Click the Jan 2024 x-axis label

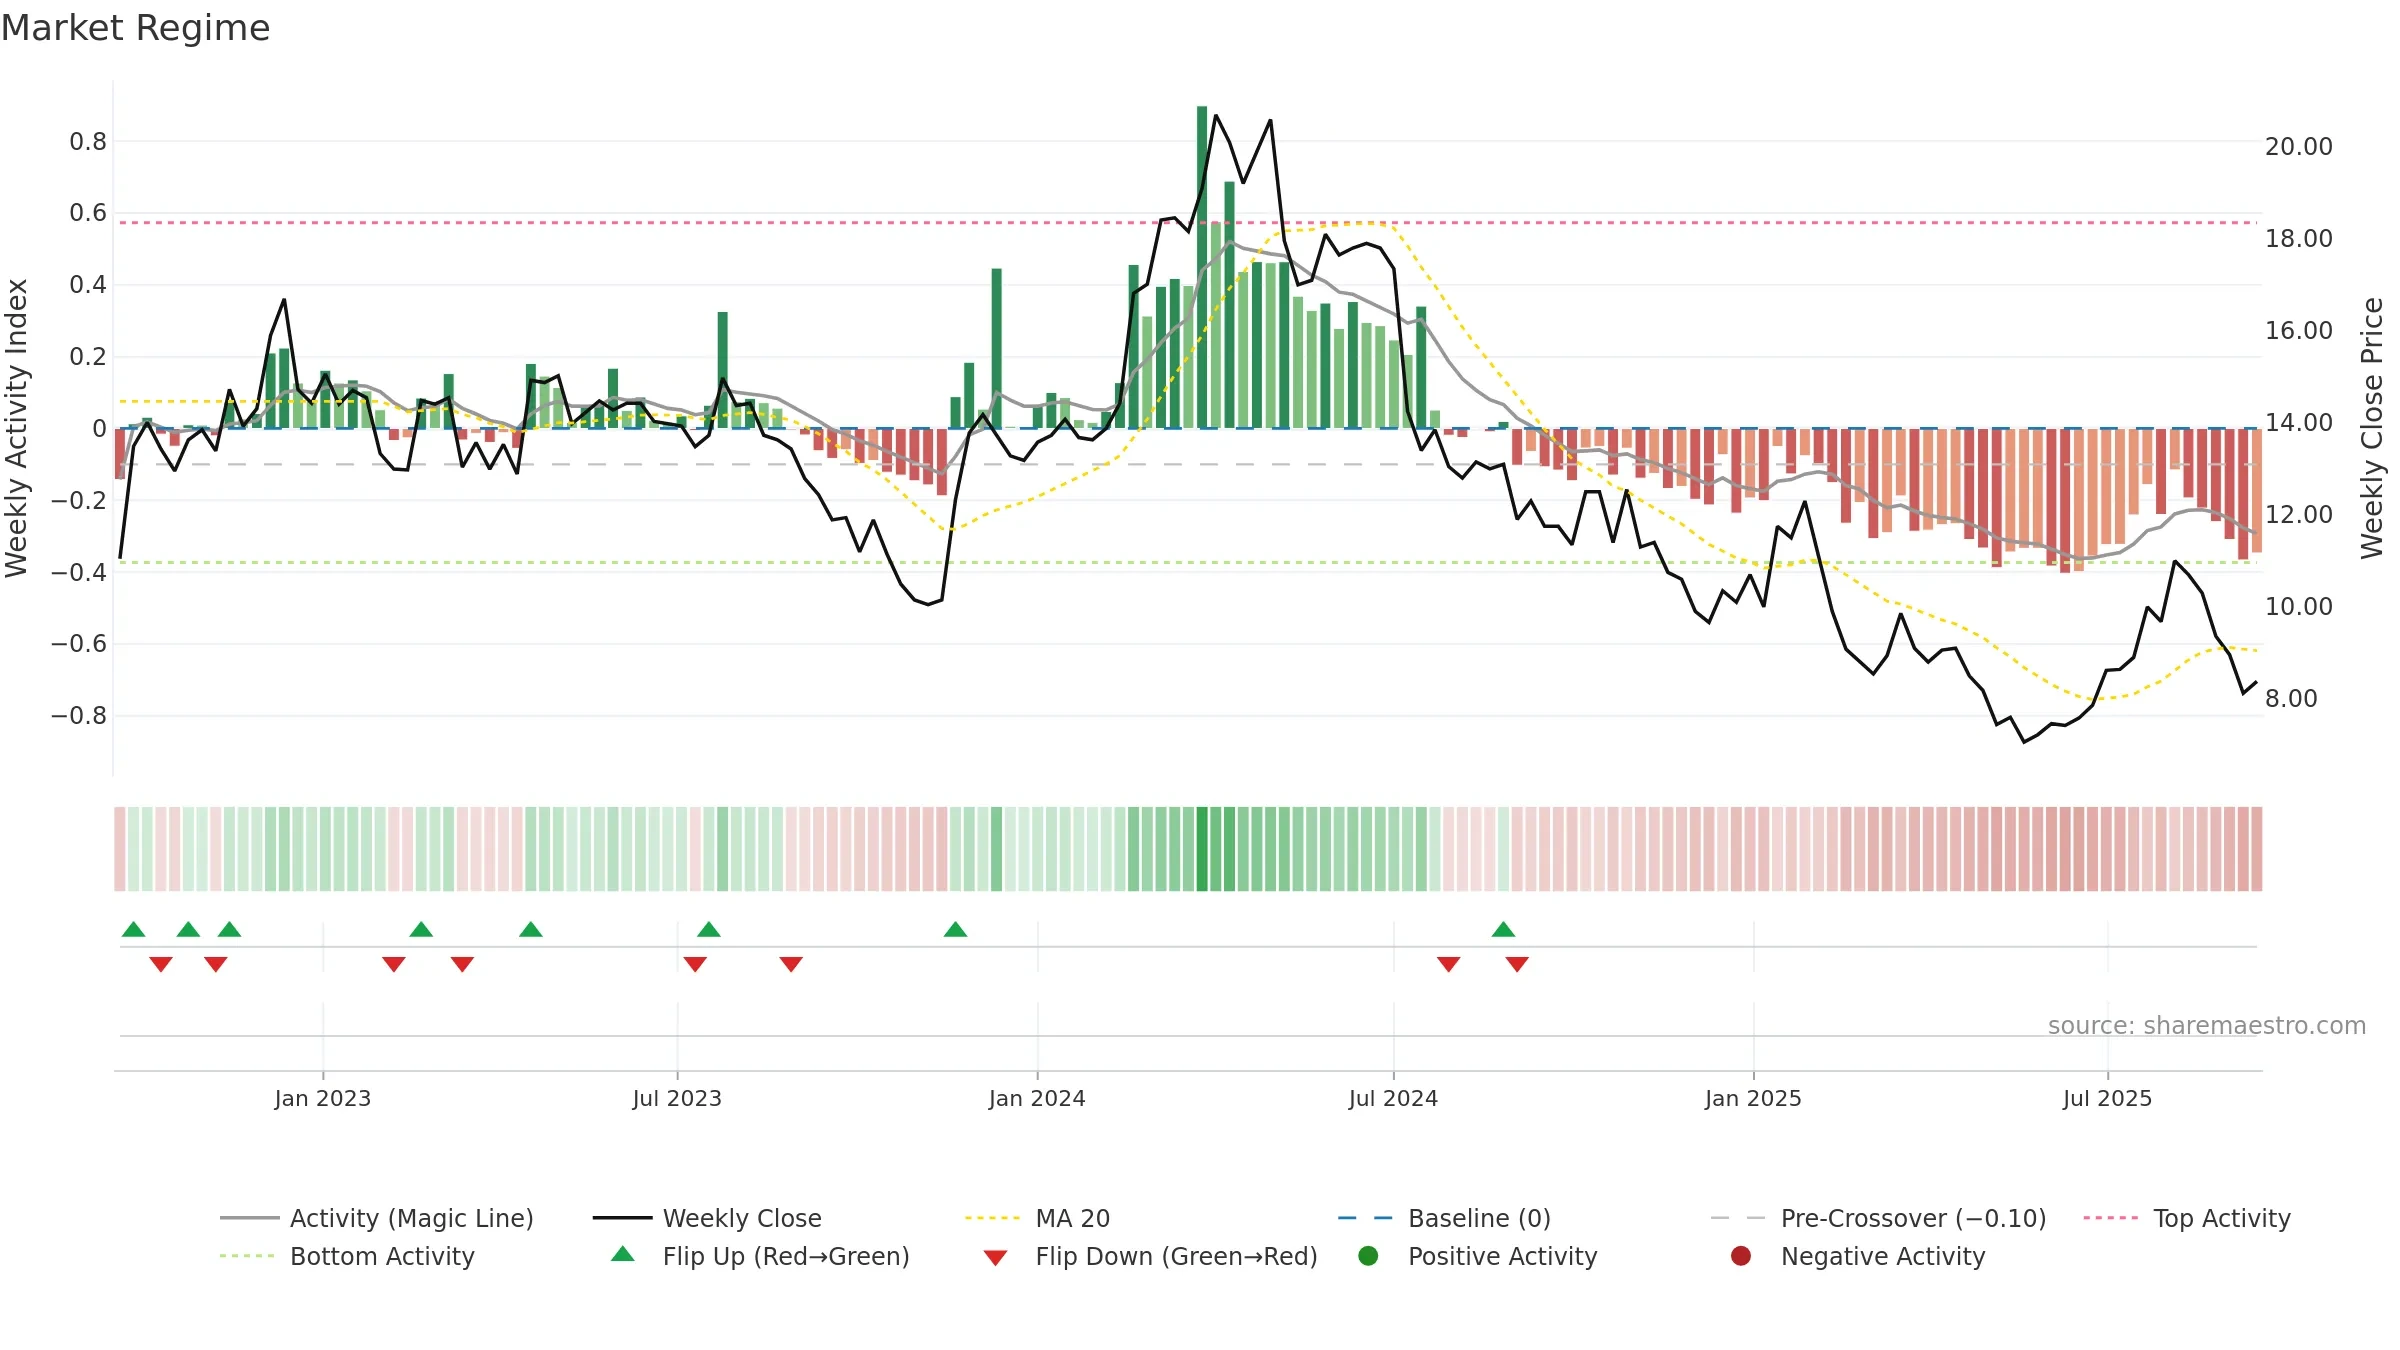(1037, 1098)
